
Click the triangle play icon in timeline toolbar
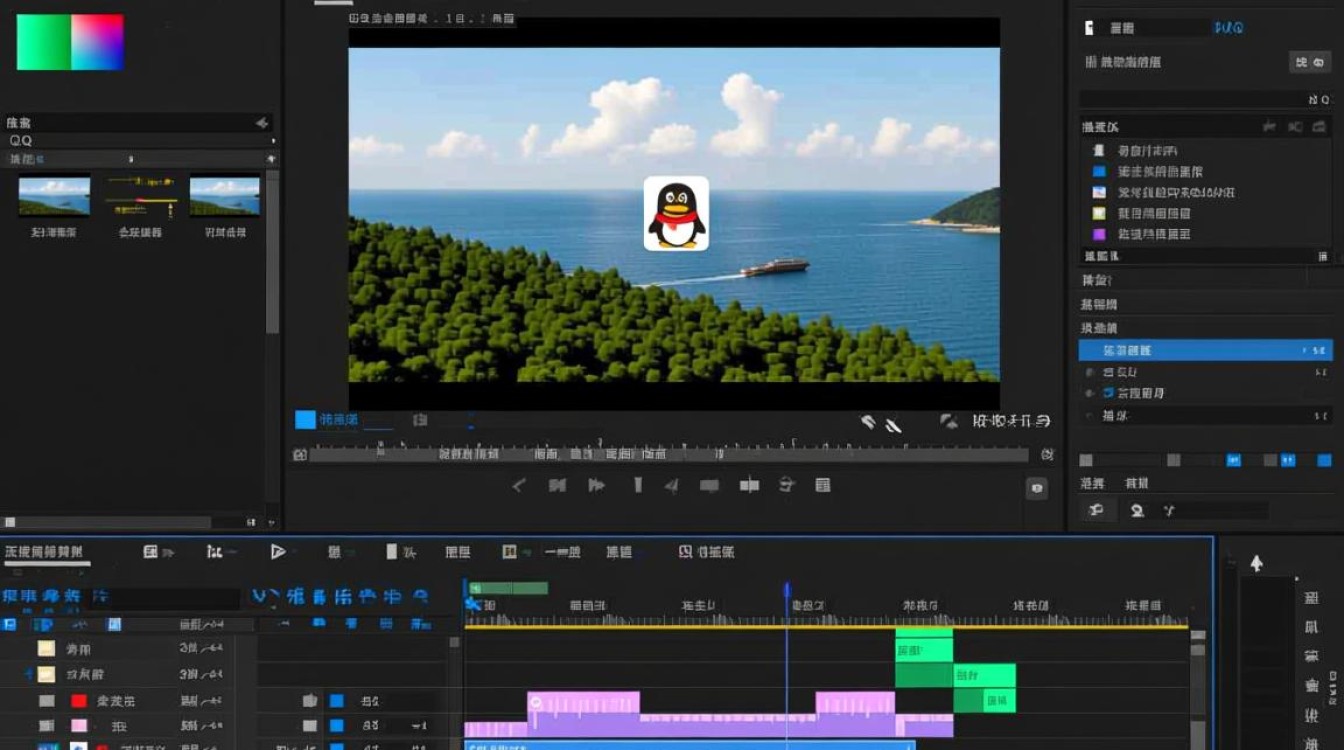click(x=278, y=551)
